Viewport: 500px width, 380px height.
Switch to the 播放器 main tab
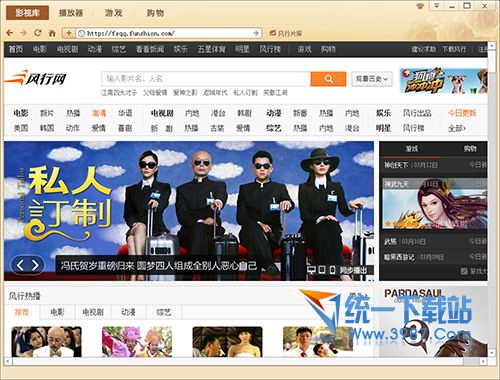pyautogui.click(x=71, y=13)
